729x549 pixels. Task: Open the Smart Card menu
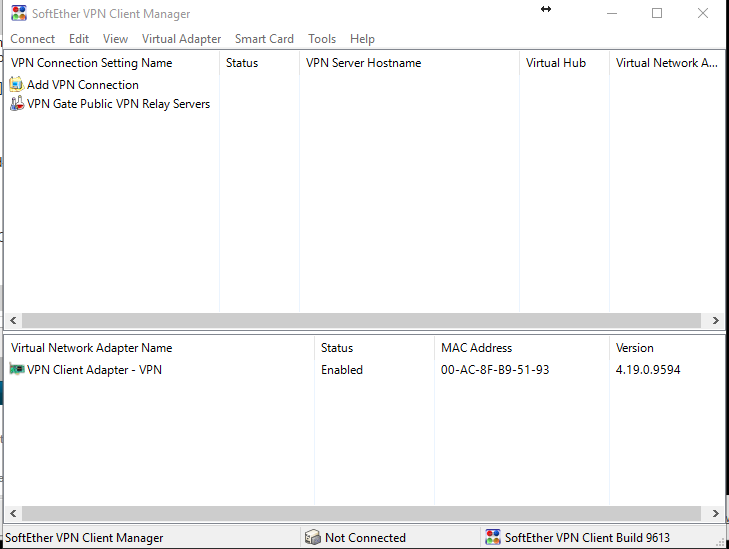[264, 39]
